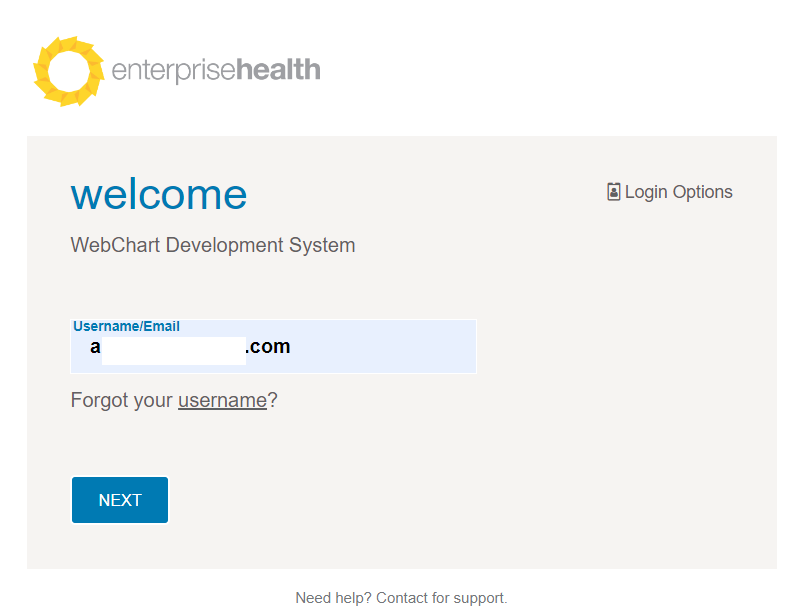Follow the underlined username recovery link
Viewport: 812px width, 613px height.
point(222,400)
